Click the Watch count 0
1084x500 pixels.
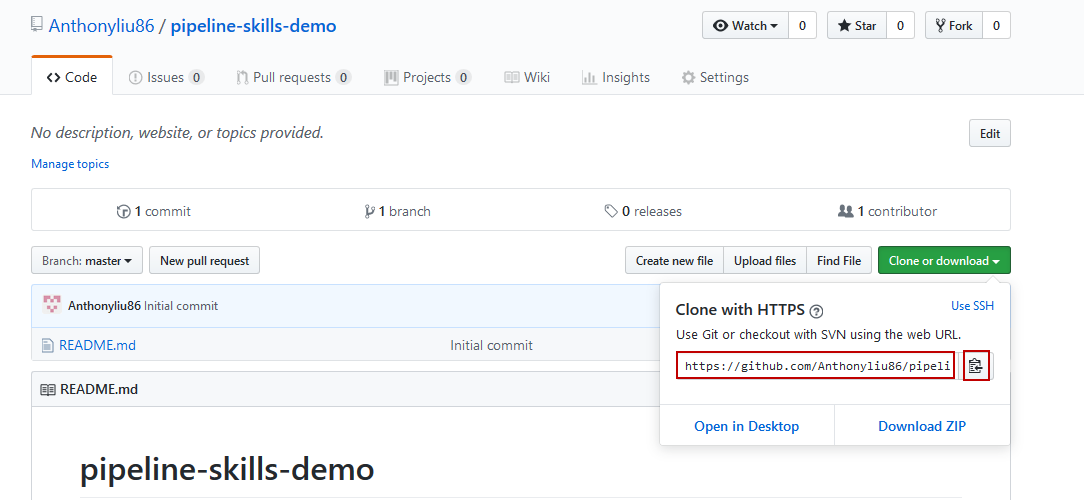[802, 26]
